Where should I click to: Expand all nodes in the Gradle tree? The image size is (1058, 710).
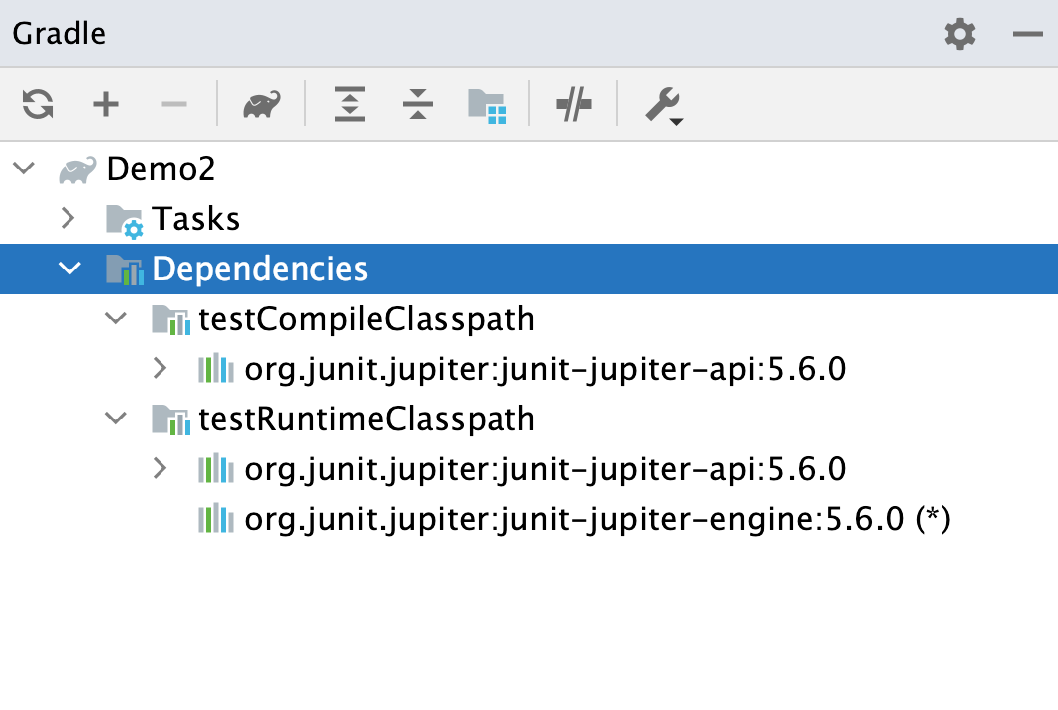coord(349,104)
